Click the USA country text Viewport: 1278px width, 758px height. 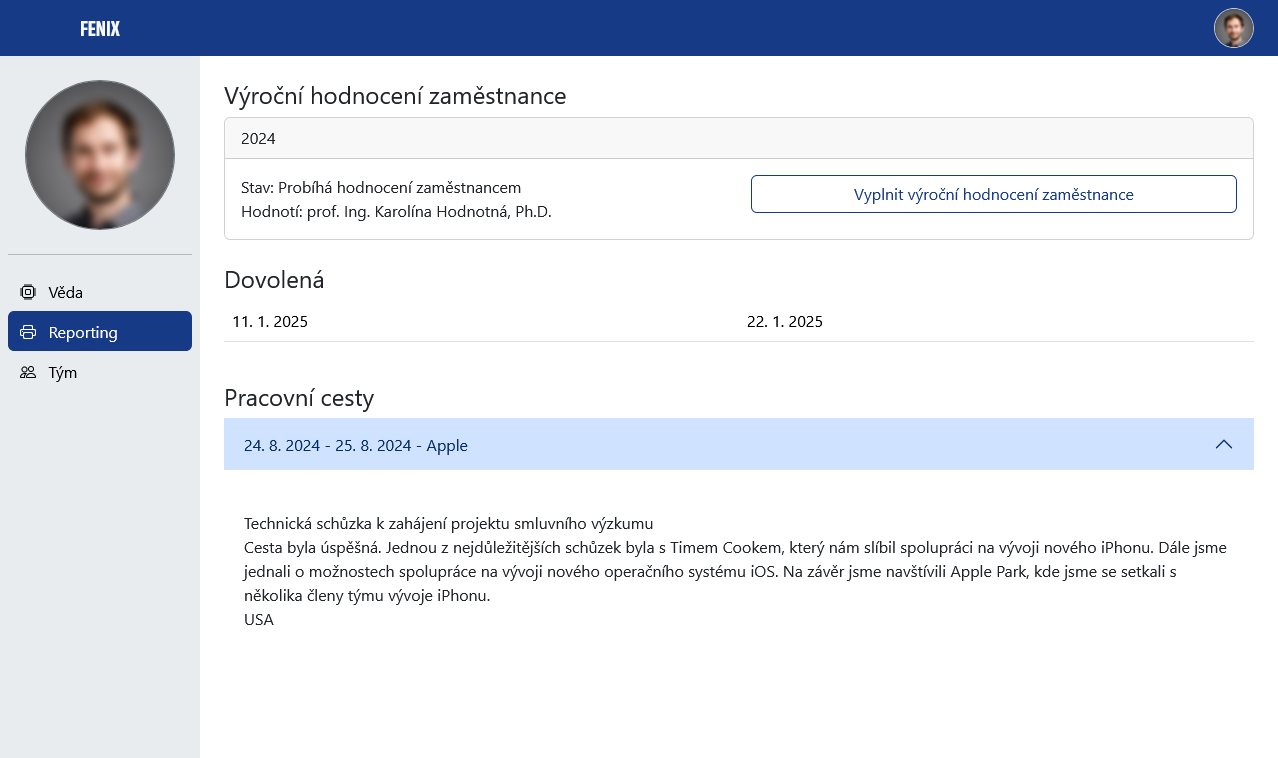[x=259, y=619]
